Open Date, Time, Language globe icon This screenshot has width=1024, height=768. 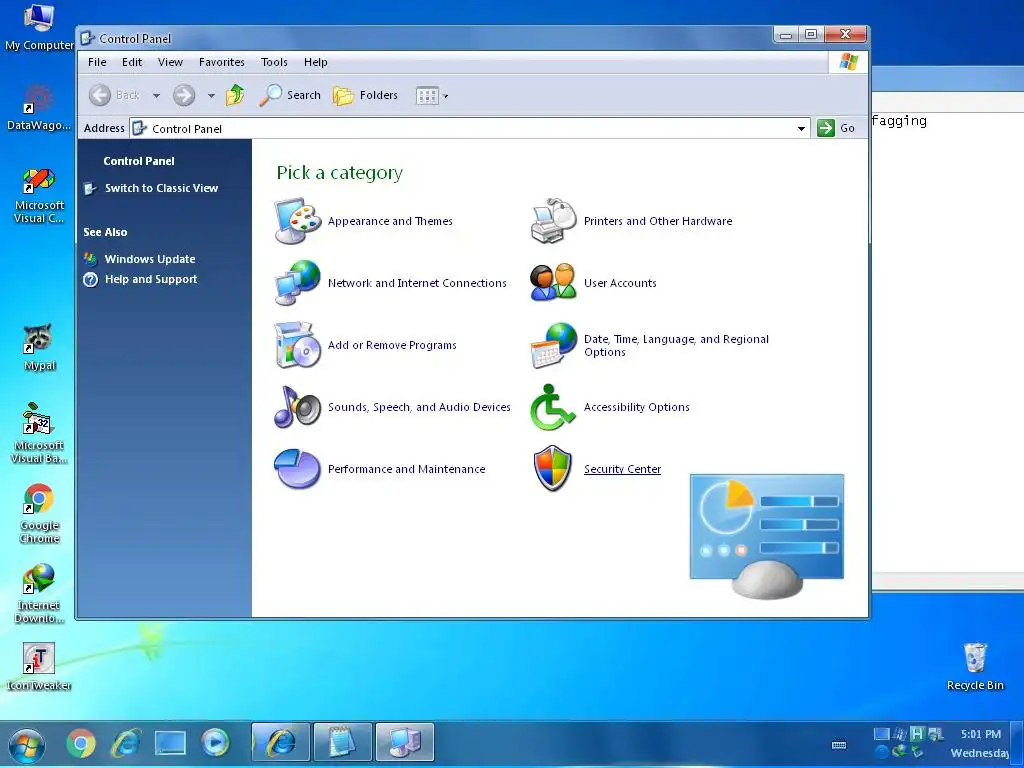554,345
